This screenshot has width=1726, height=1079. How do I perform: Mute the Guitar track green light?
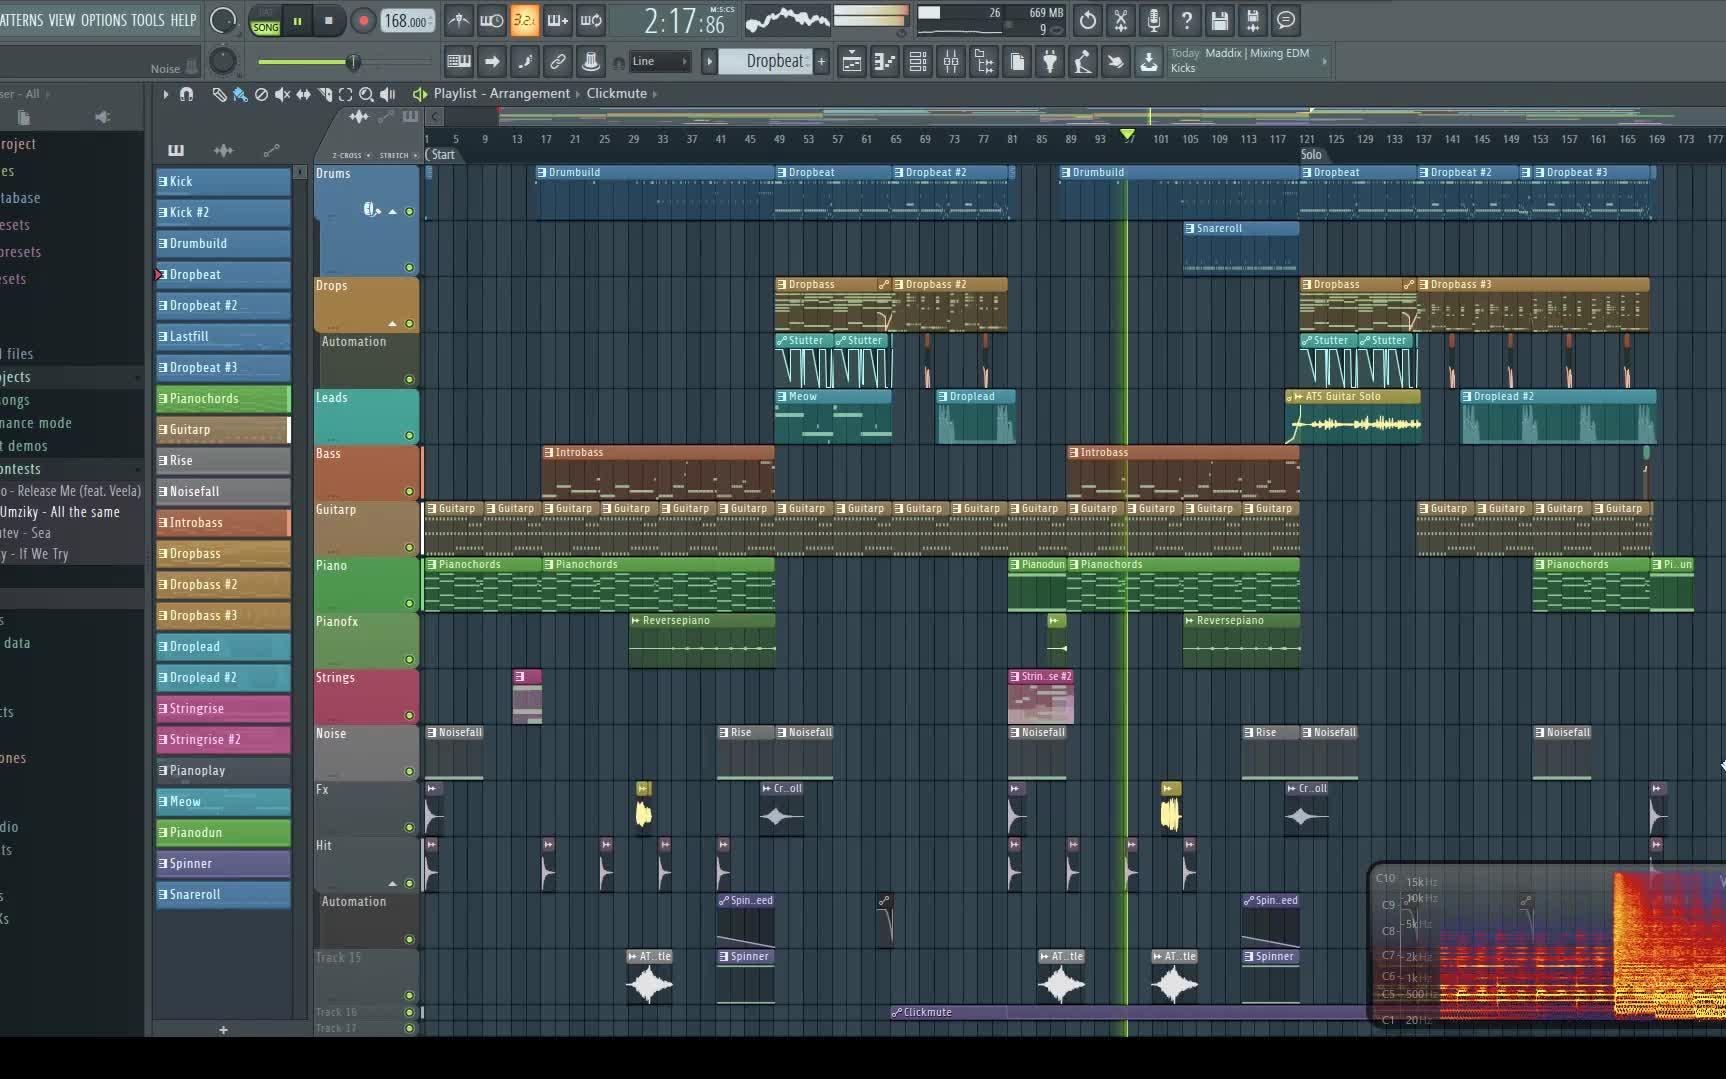[409, 548]
